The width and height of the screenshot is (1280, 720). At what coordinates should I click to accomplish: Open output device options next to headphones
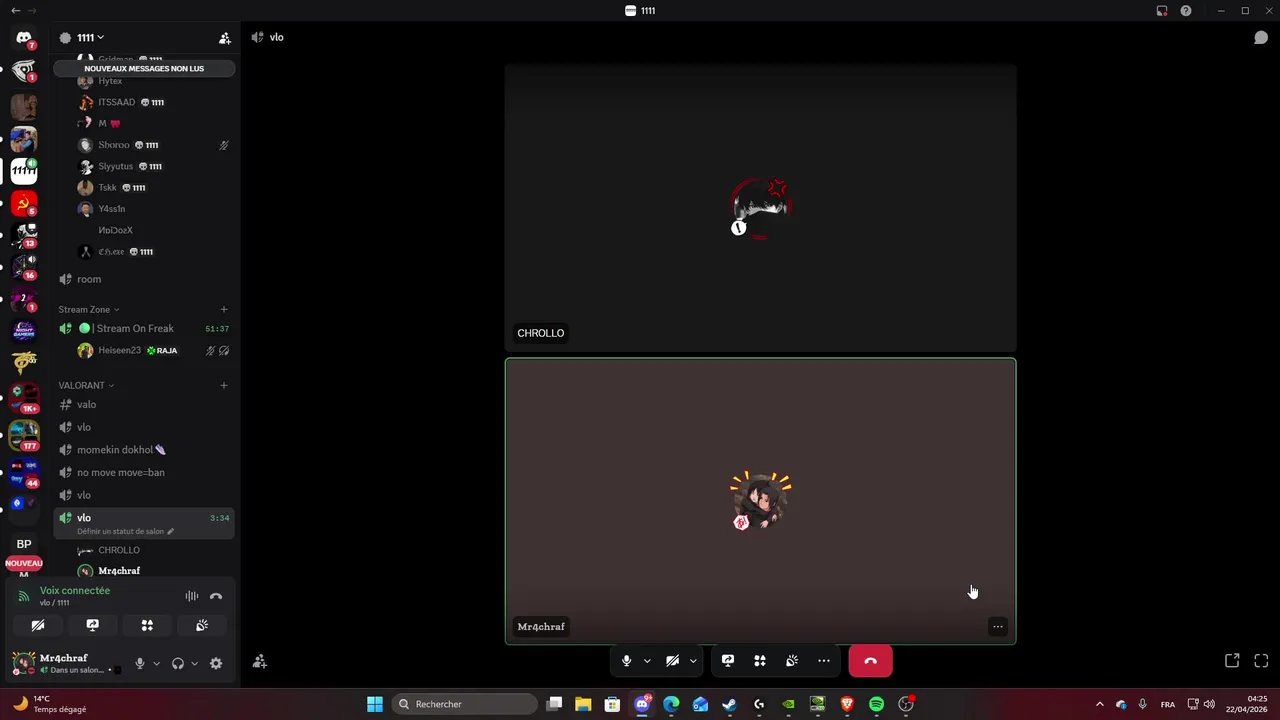pyautogui.click(x=194, y=663)
